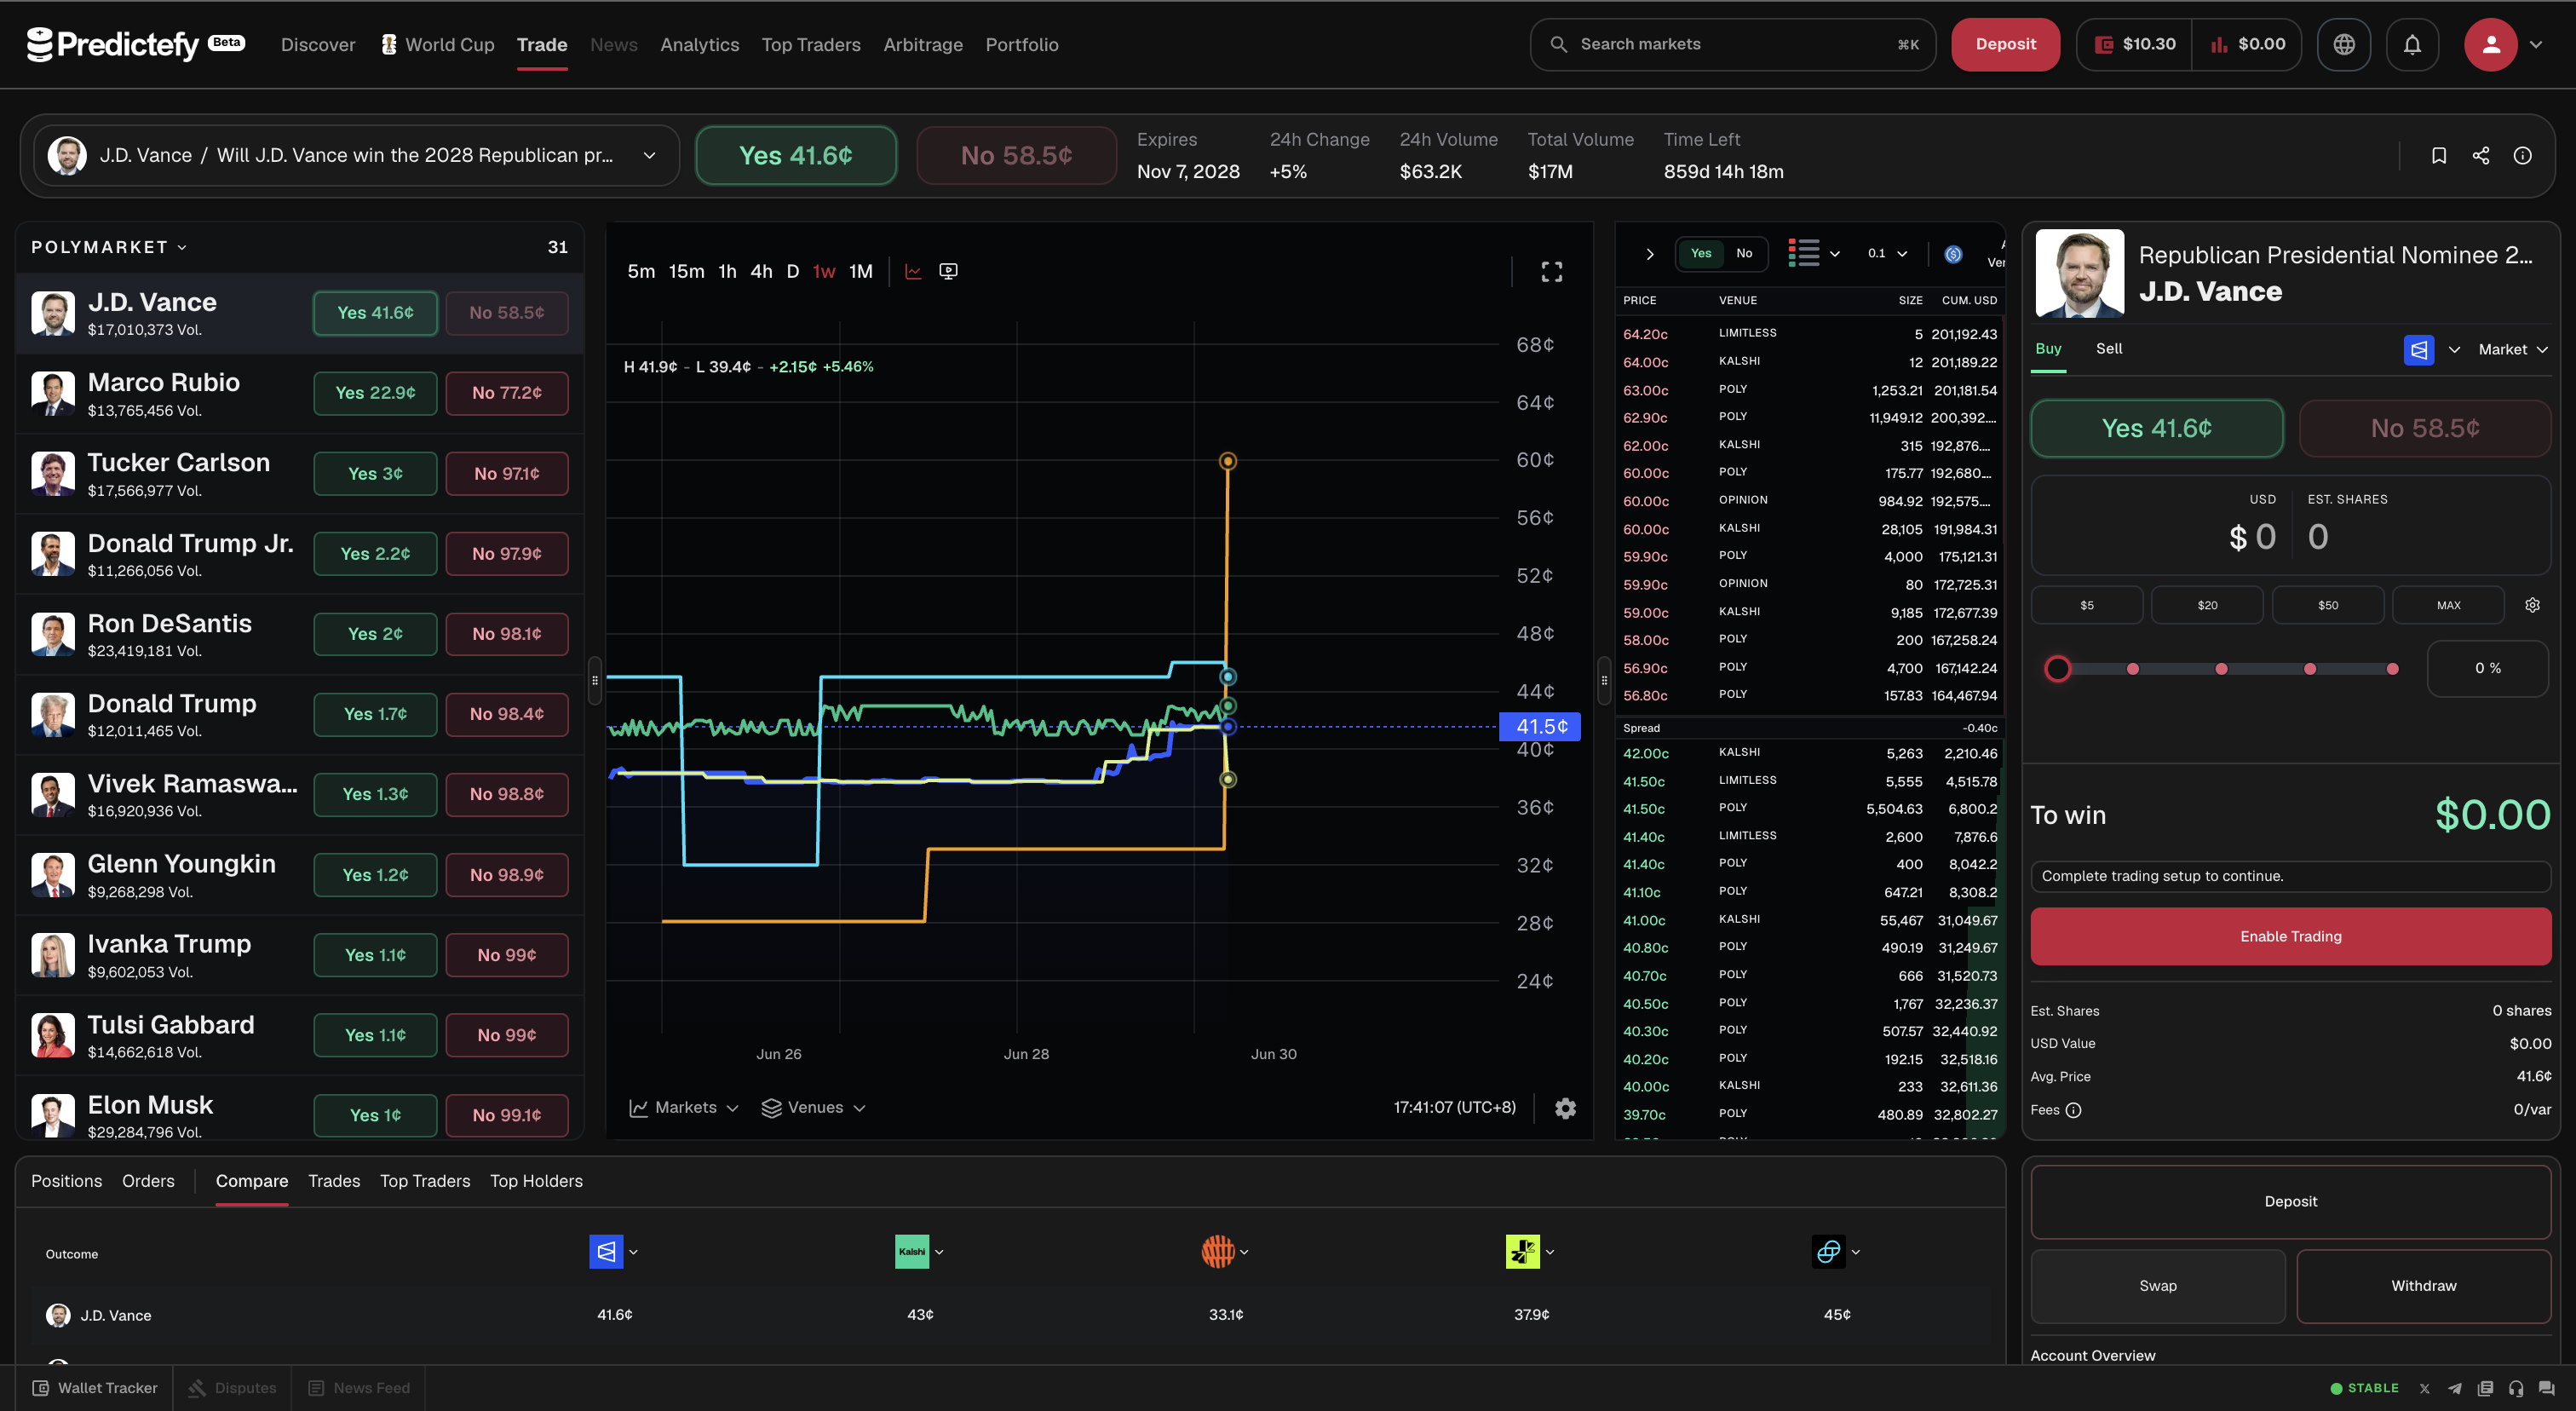Select Yes 41.6¢ in order panel
This screenshot has height=1411, width=2576.
(x=2157, y=428)
